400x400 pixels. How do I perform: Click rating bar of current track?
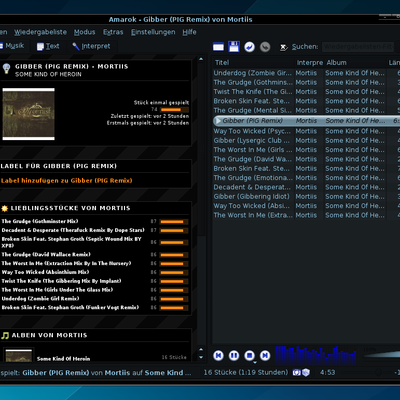tap(175, 109)
